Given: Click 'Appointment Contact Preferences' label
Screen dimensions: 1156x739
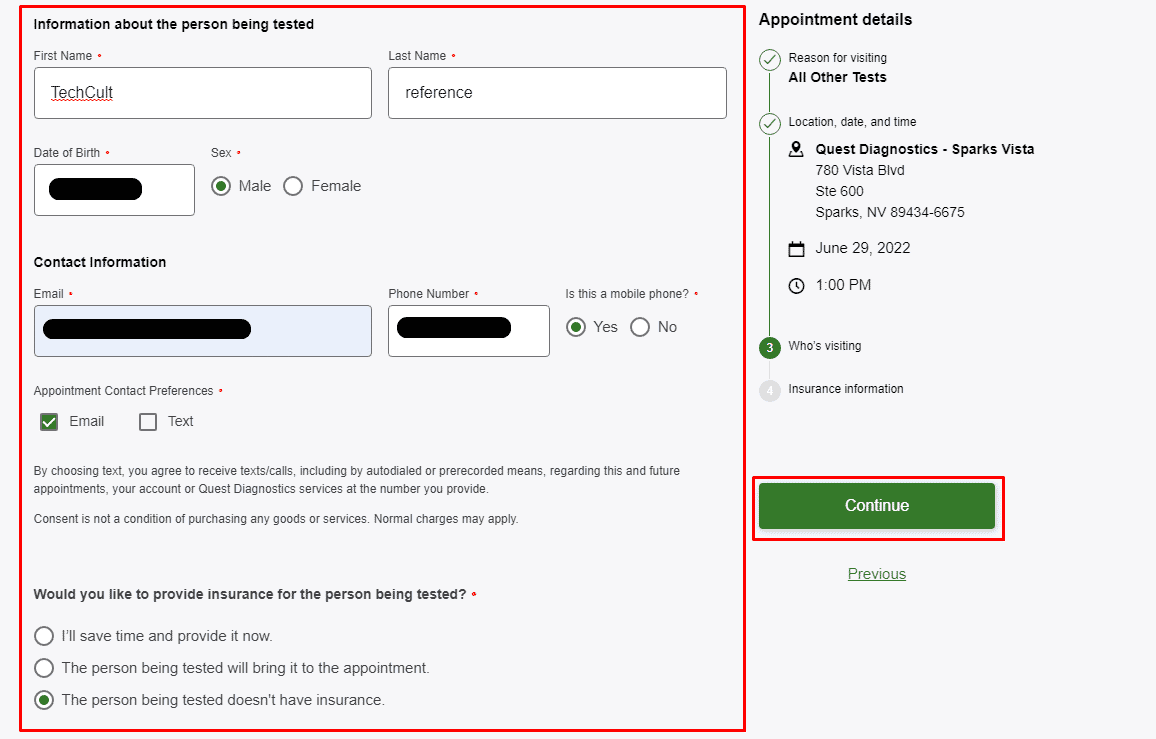Looking at the screenshot, I should [123, 391].
